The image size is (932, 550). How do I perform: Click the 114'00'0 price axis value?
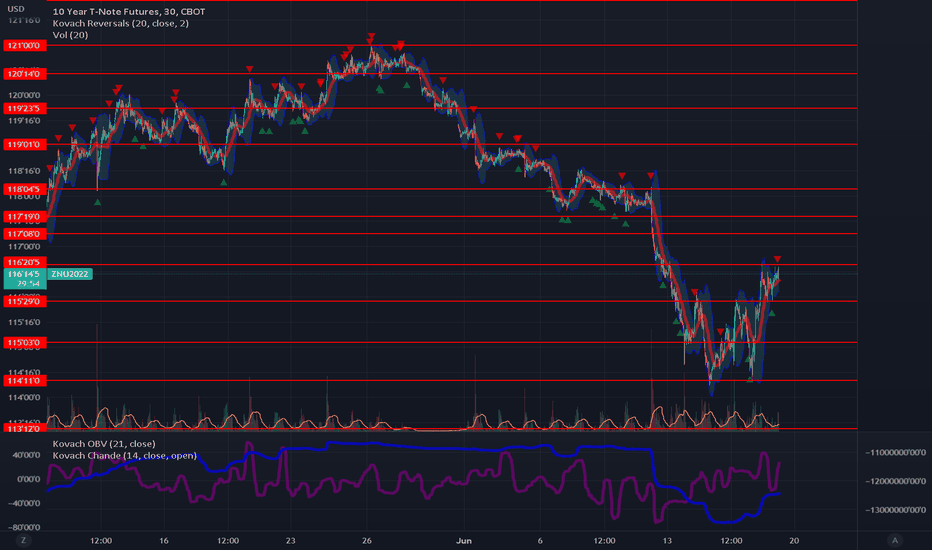click(x=24, y=397)
